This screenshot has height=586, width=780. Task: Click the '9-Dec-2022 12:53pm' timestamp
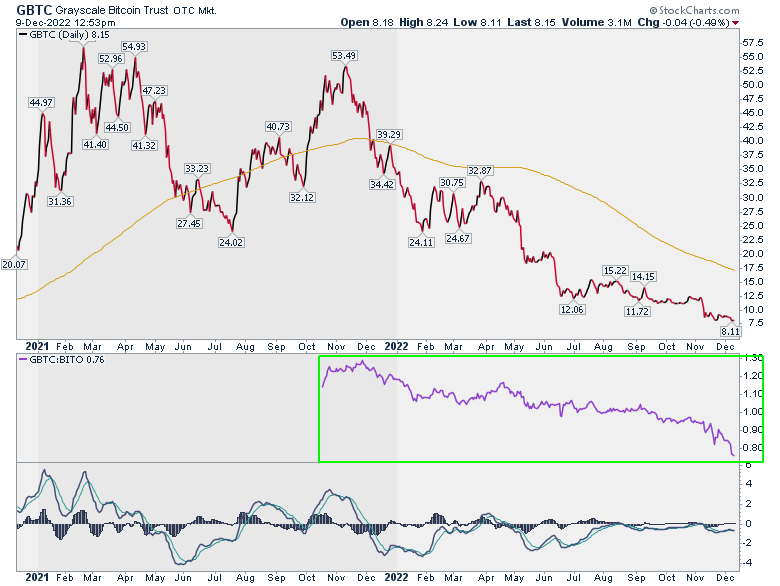point(65,22)
